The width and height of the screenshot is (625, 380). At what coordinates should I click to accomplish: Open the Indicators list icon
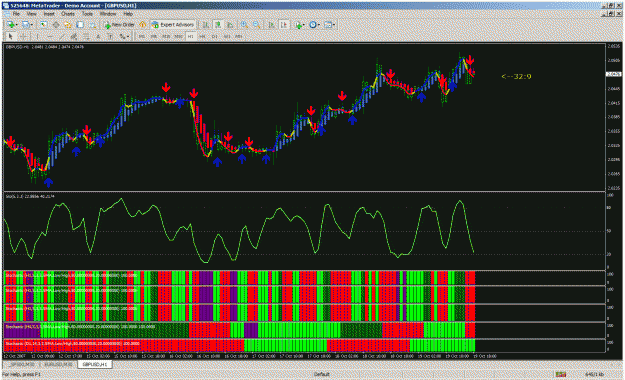[x=298, y=25]
